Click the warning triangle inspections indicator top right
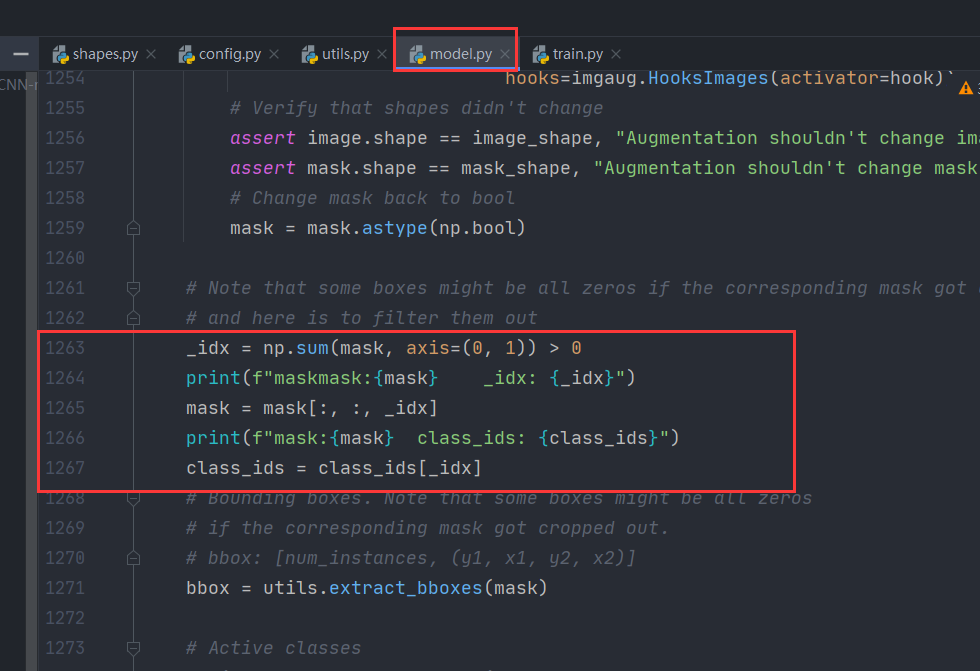980x671 pixels. click(x=964, y=88)
